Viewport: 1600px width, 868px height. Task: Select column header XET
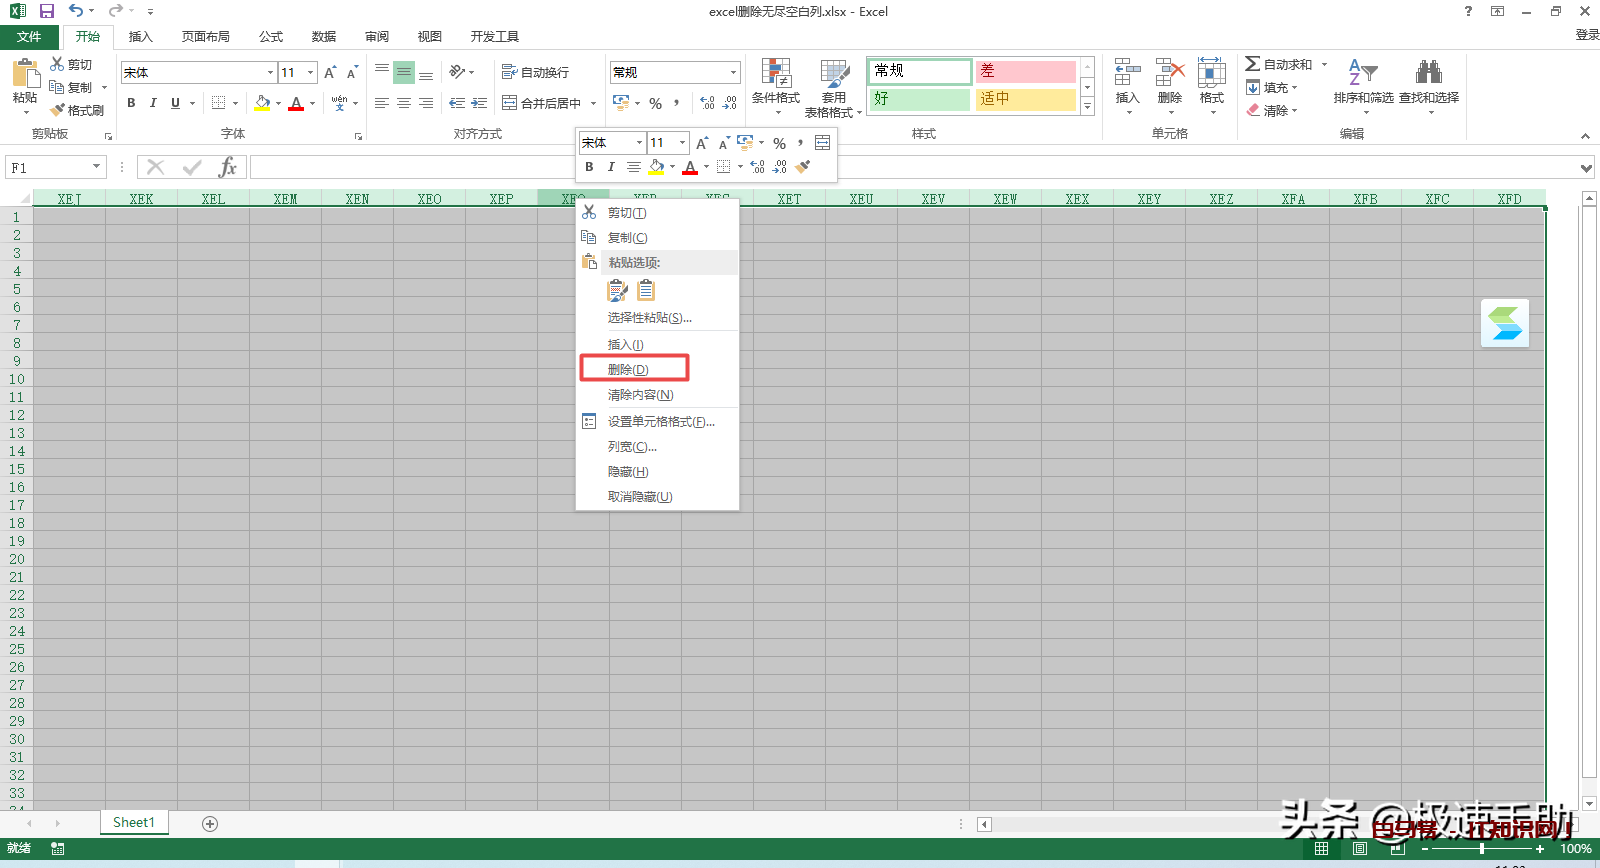click(789, 199)
